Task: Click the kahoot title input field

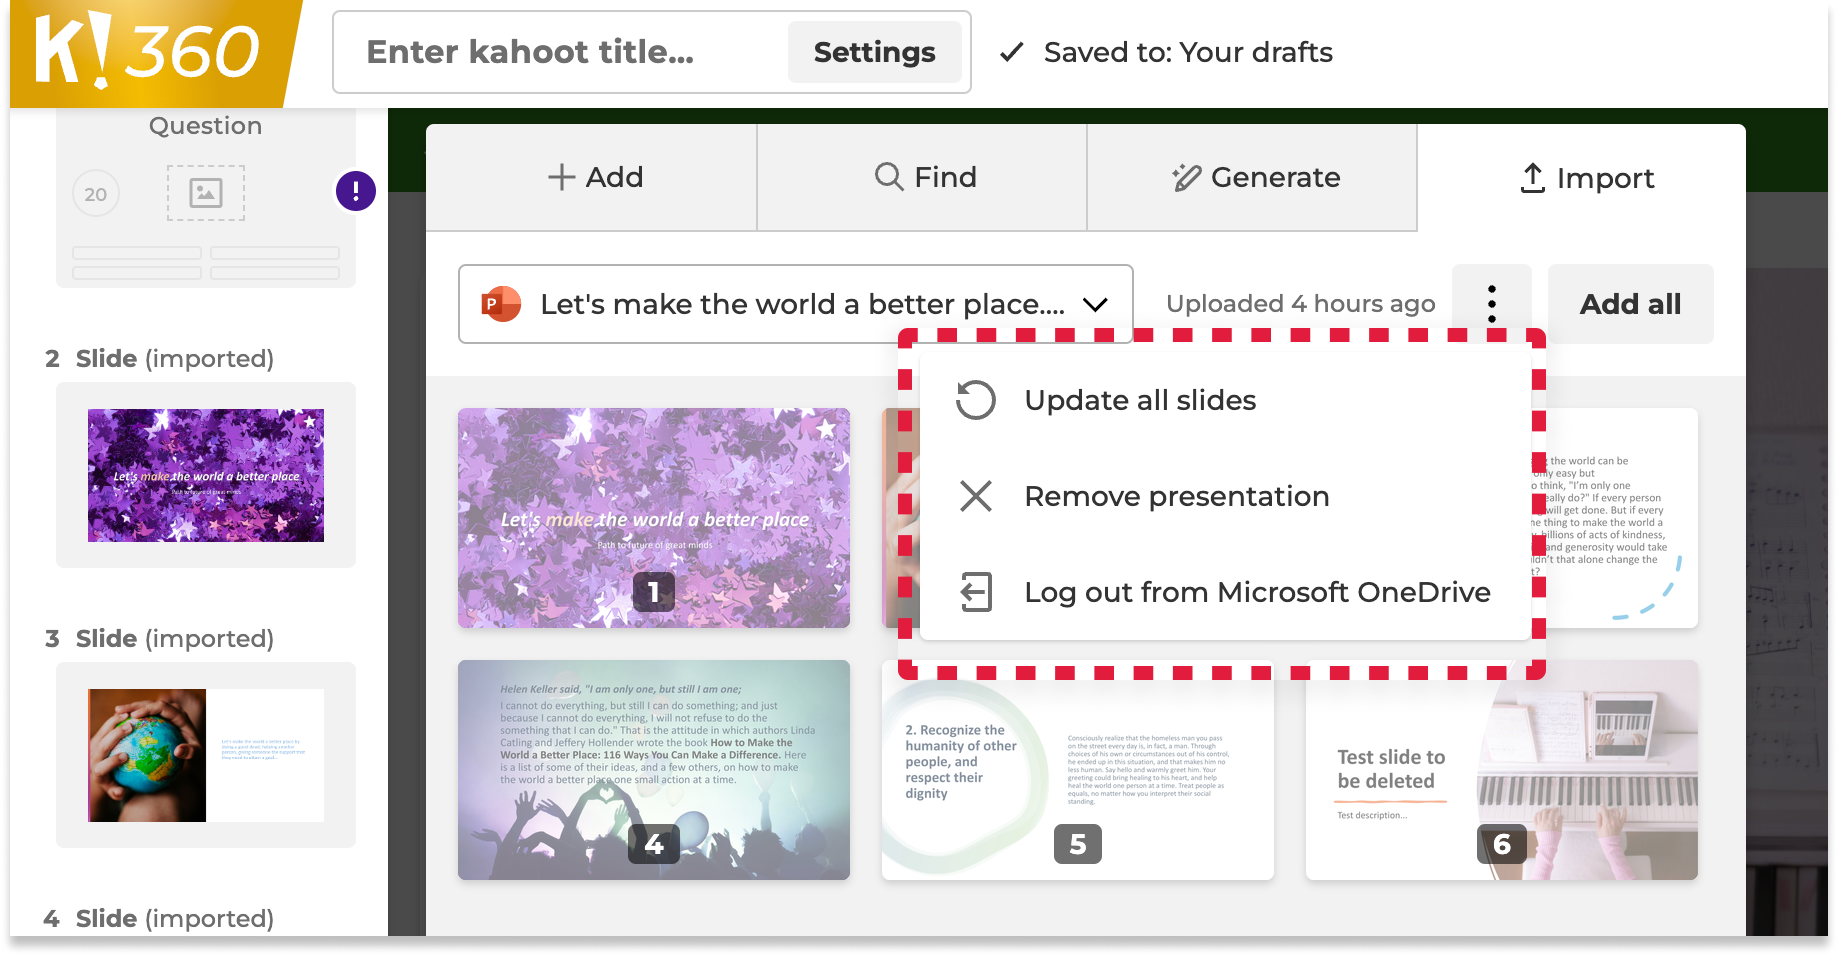Action: (560, 52)
